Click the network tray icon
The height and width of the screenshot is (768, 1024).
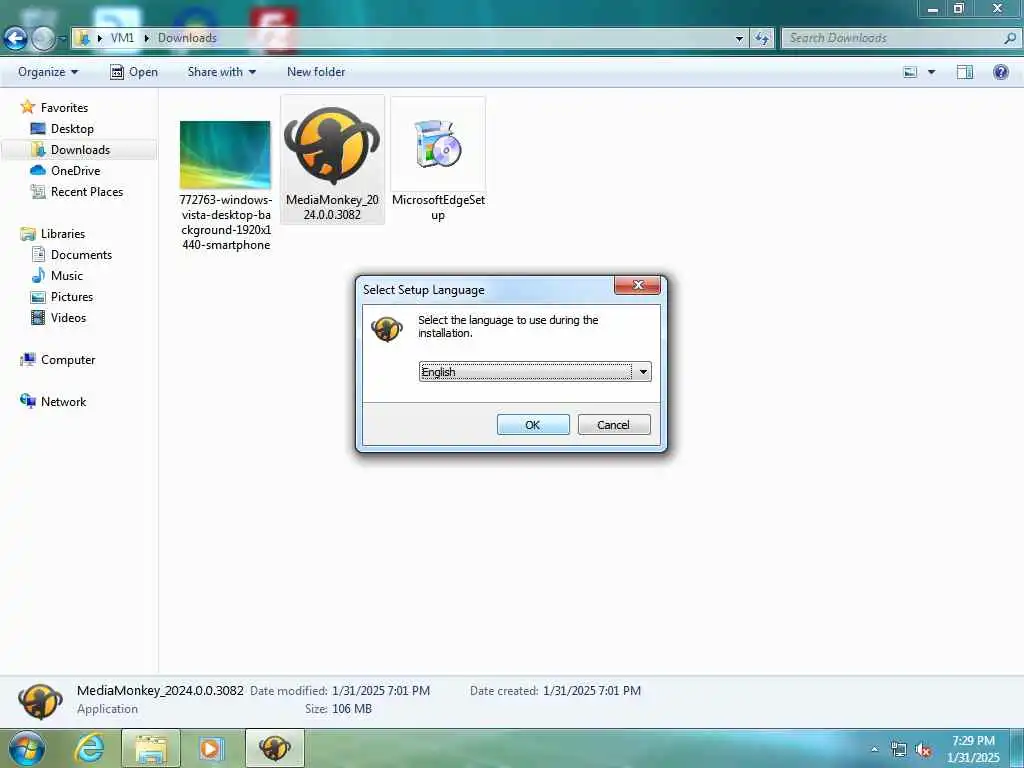(x=899, y=749)
